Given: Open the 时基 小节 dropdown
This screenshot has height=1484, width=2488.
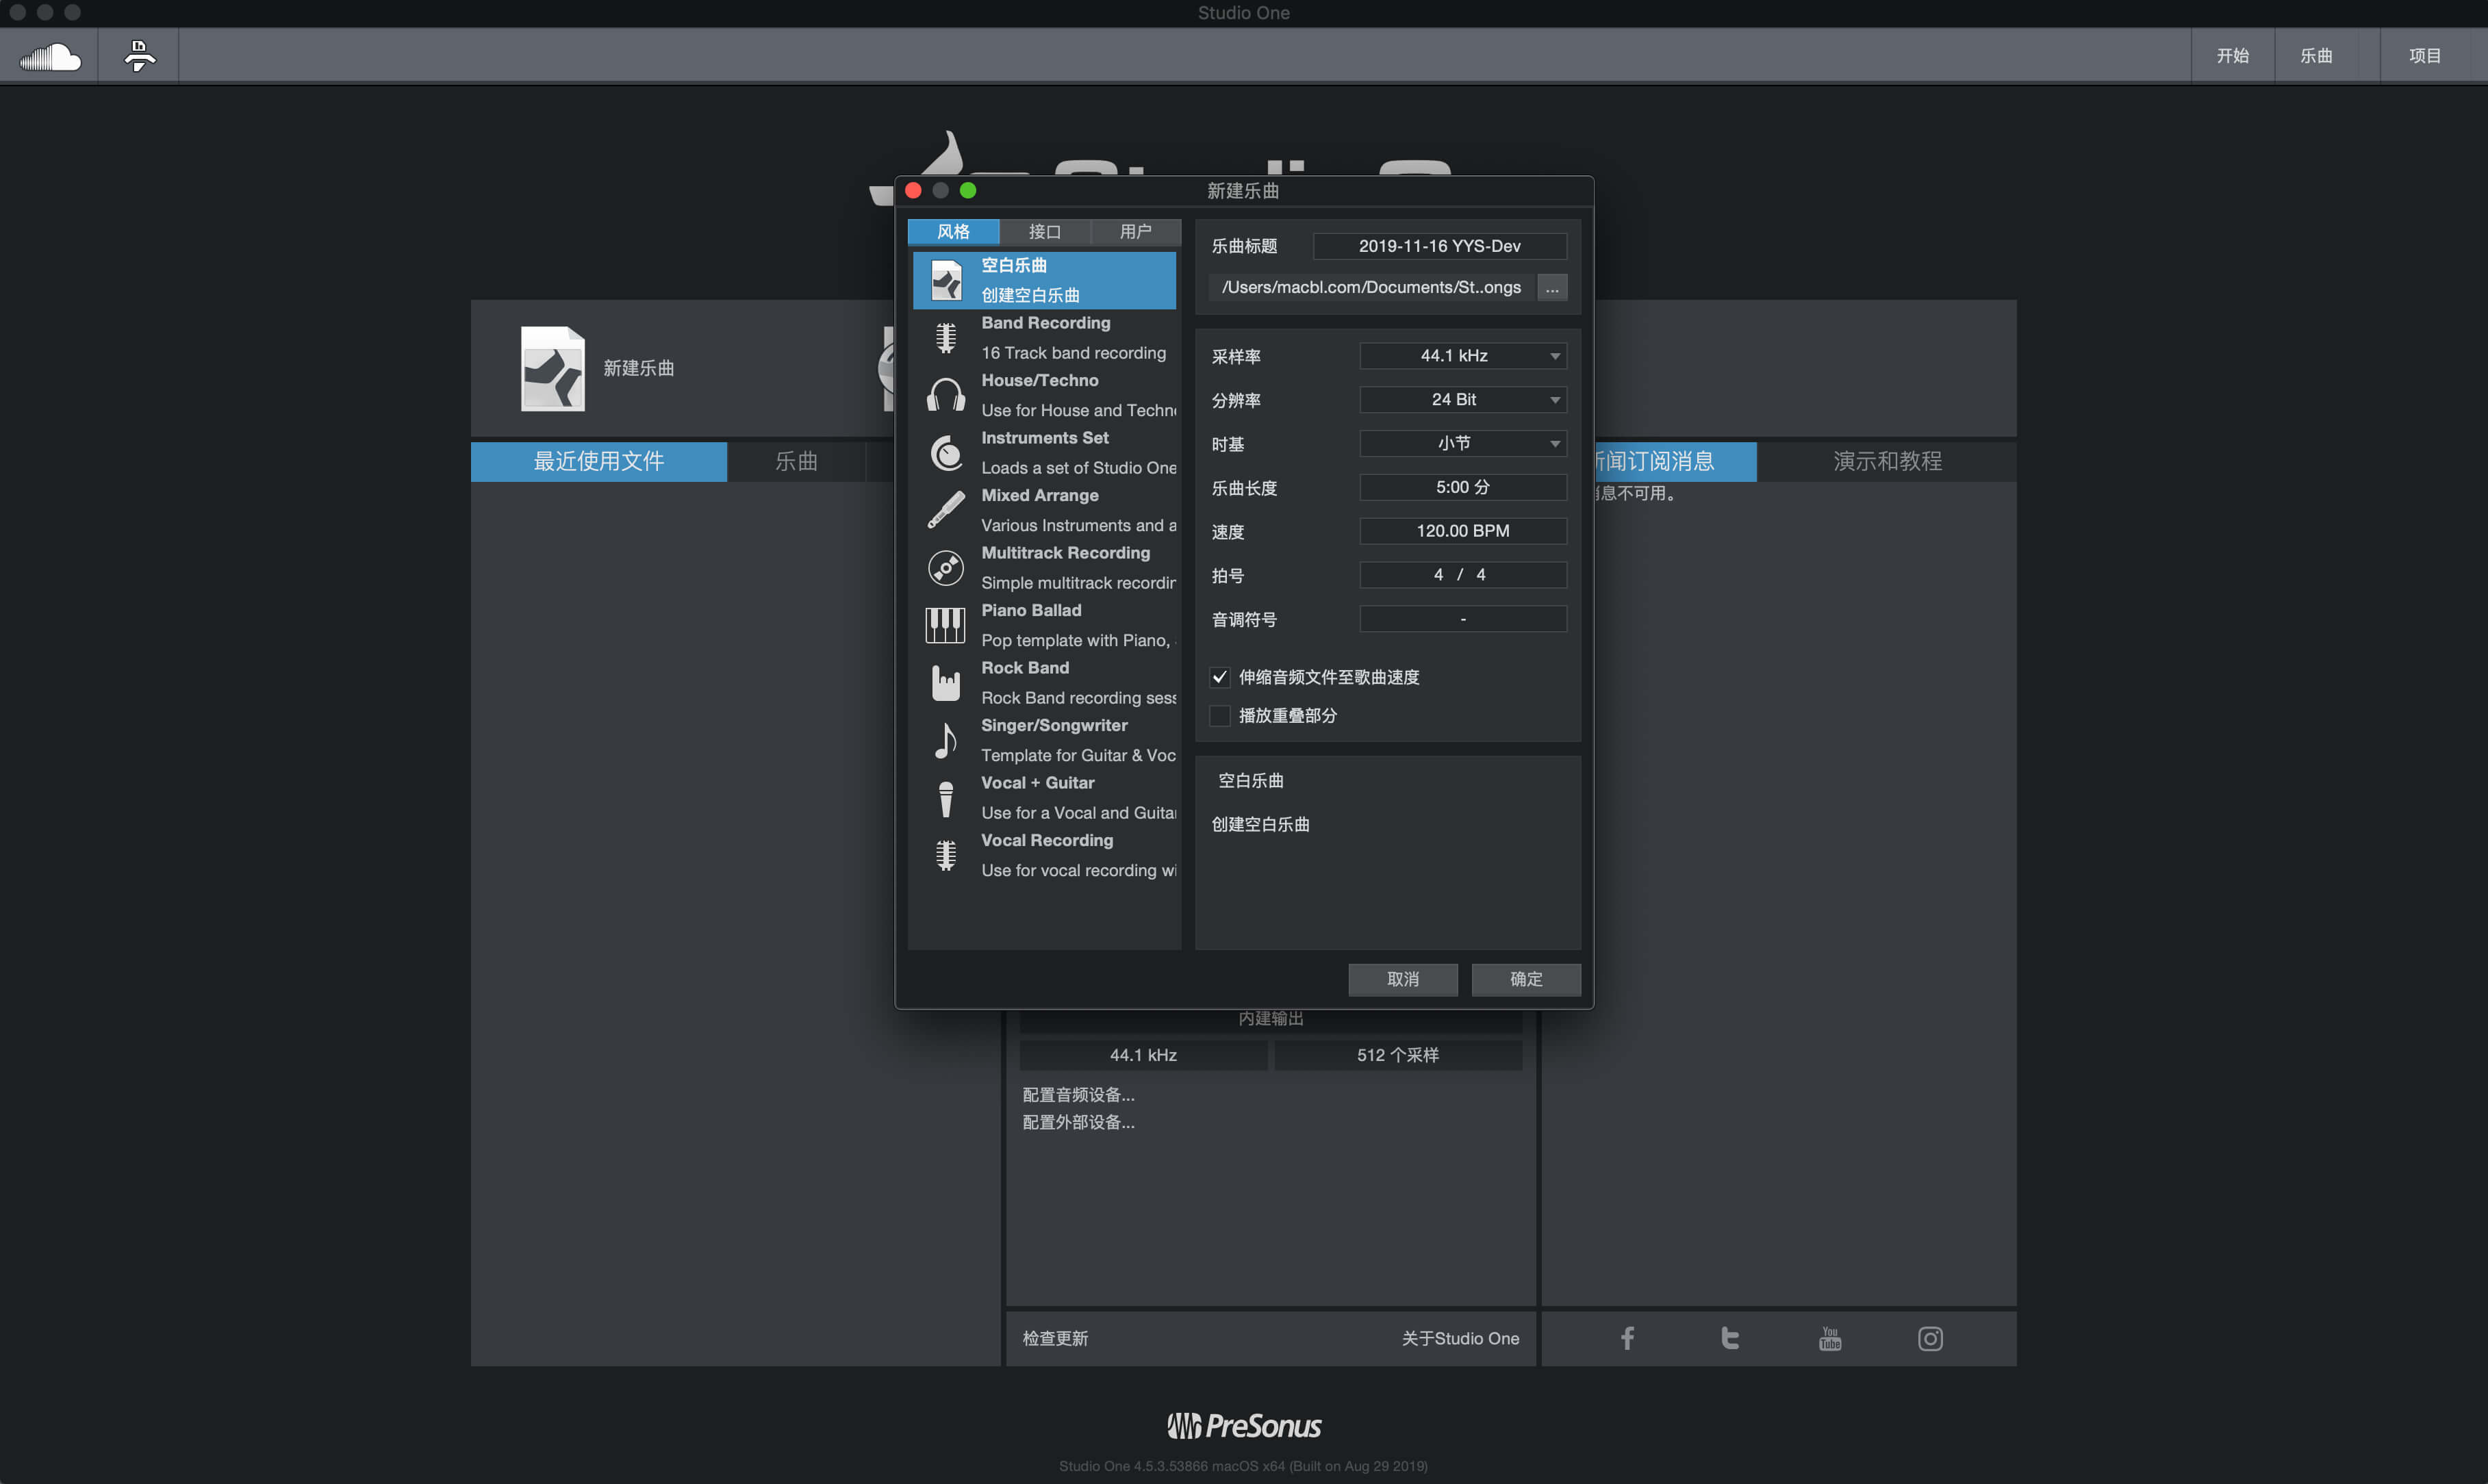Looking at the screenshot, I should pyautogui.click(x=1462, y=443).
